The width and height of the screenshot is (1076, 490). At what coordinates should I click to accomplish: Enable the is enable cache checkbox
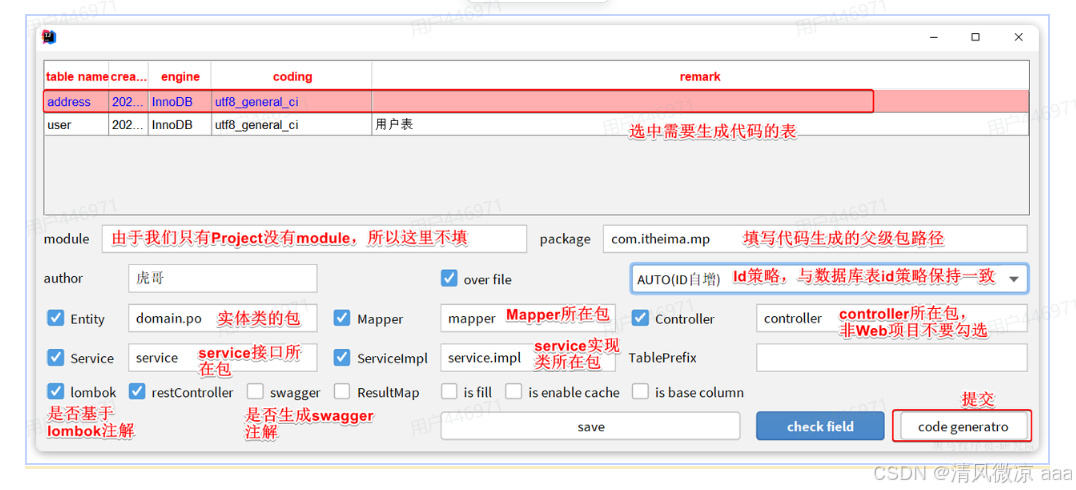[513, 392]
